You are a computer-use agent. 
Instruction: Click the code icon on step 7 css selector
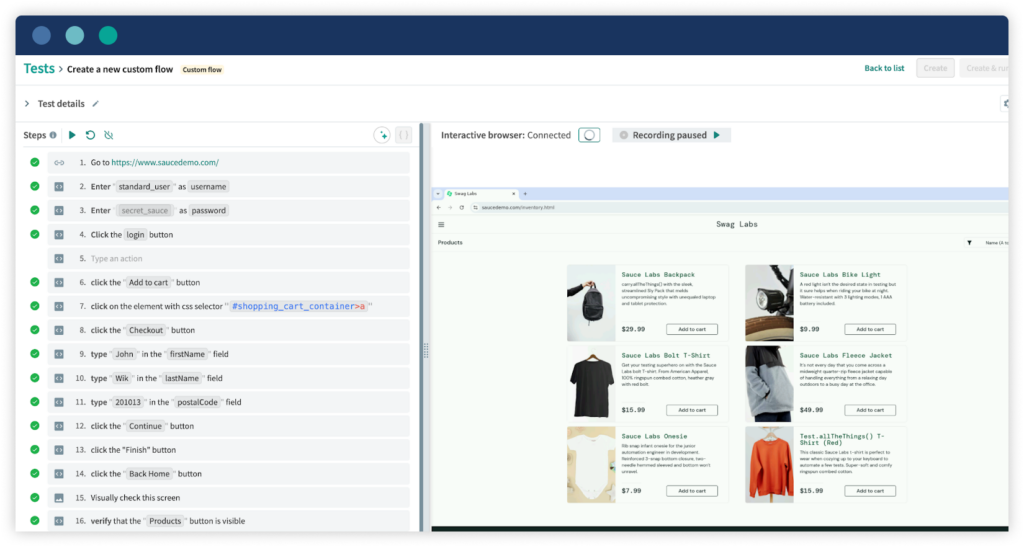tap(59, 306)
